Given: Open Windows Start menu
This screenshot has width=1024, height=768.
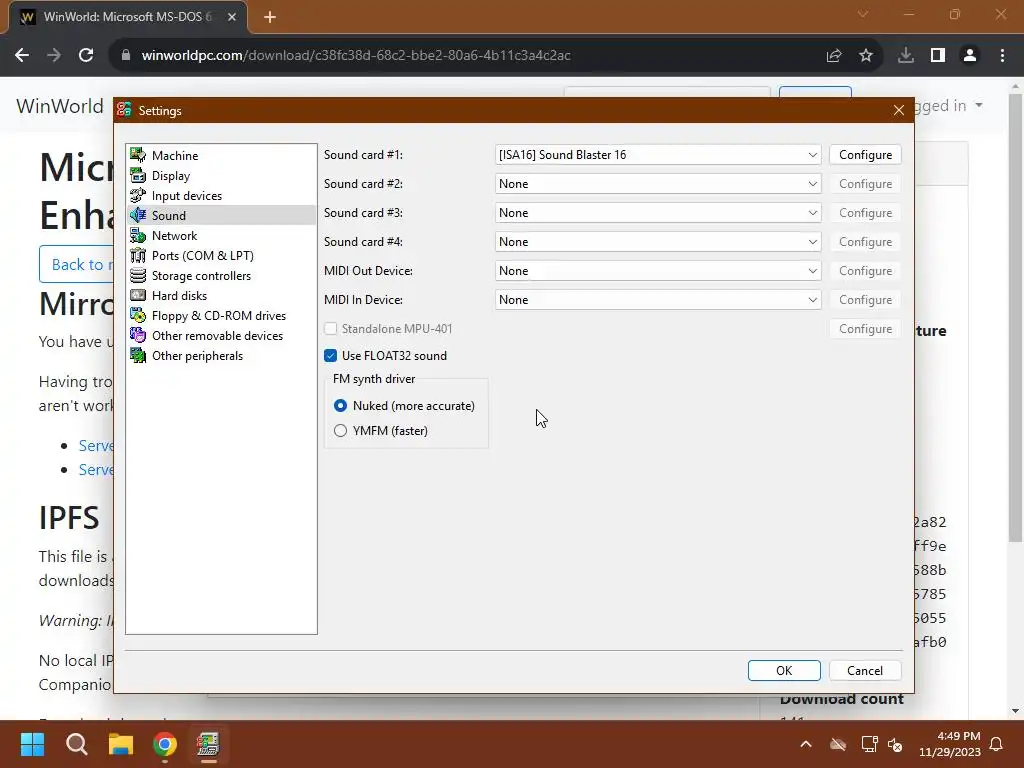Looking at the screenshot, I should [x=32, y=744].
